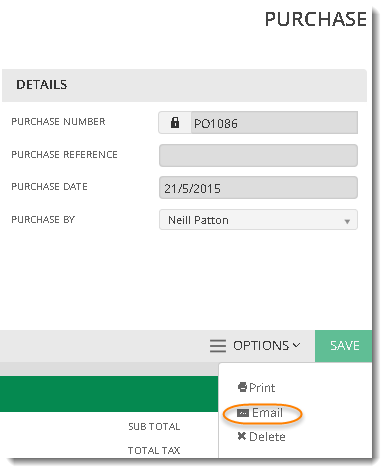Viewport: 387px width, 473px height.
Task: Open the Neill Patton combo box
Action: pos(258,220)
